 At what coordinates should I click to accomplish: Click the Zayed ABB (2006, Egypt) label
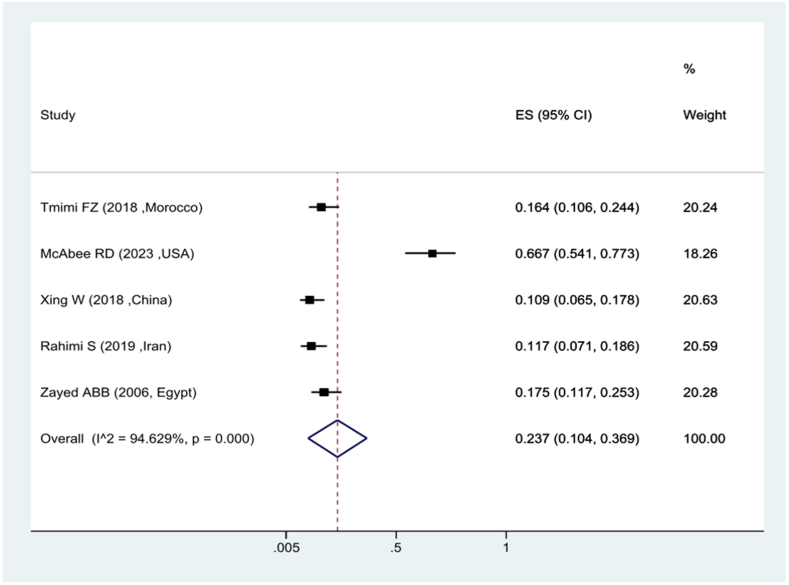click(118, 392)
